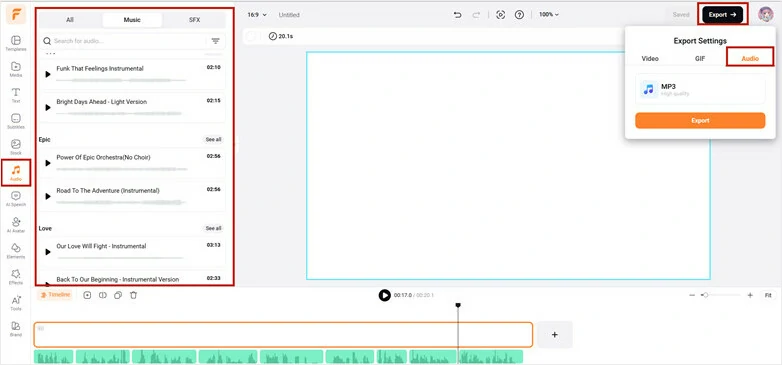Viewport: 782px width, 365px height.
Task: Rename the Untitled project title
Action: [289, 15]
